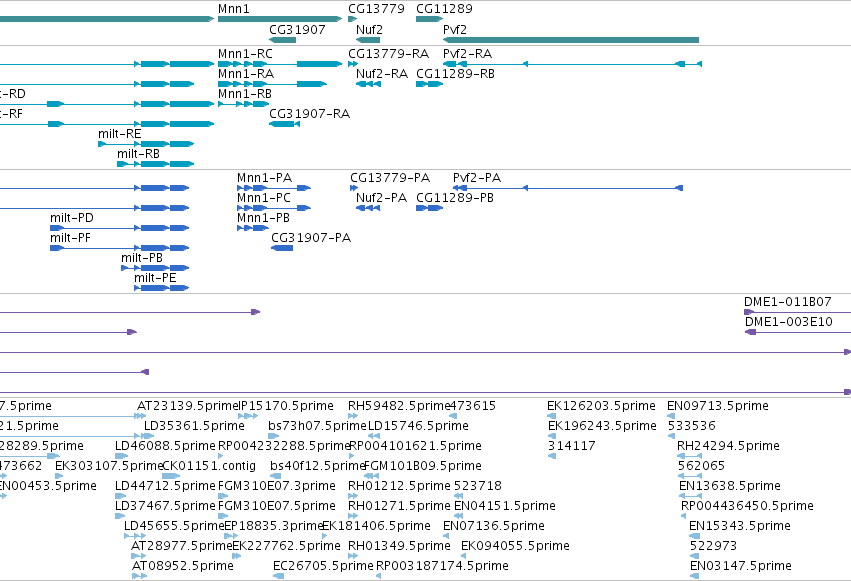
Task: Select the RP004232288.5prime EST label
Action: tap(284, 446)
